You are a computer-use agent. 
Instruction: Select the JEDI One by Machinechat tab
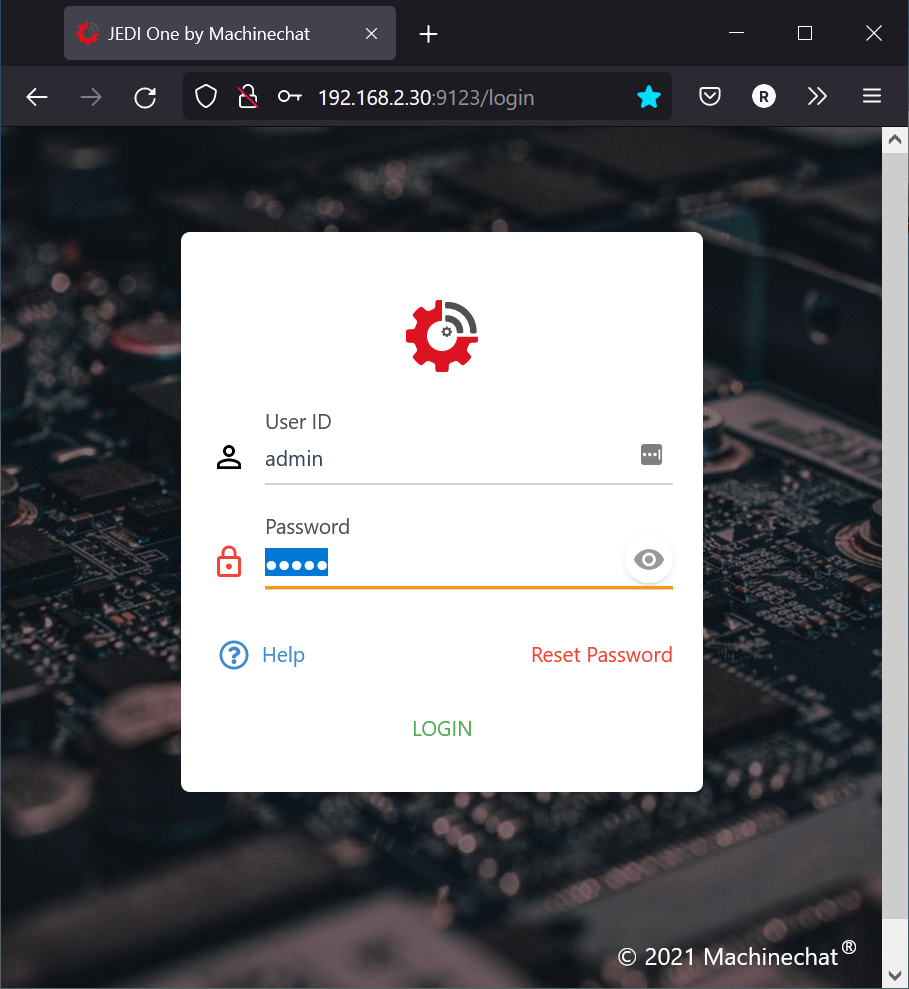pyautogui.click(x=210, y=34)
